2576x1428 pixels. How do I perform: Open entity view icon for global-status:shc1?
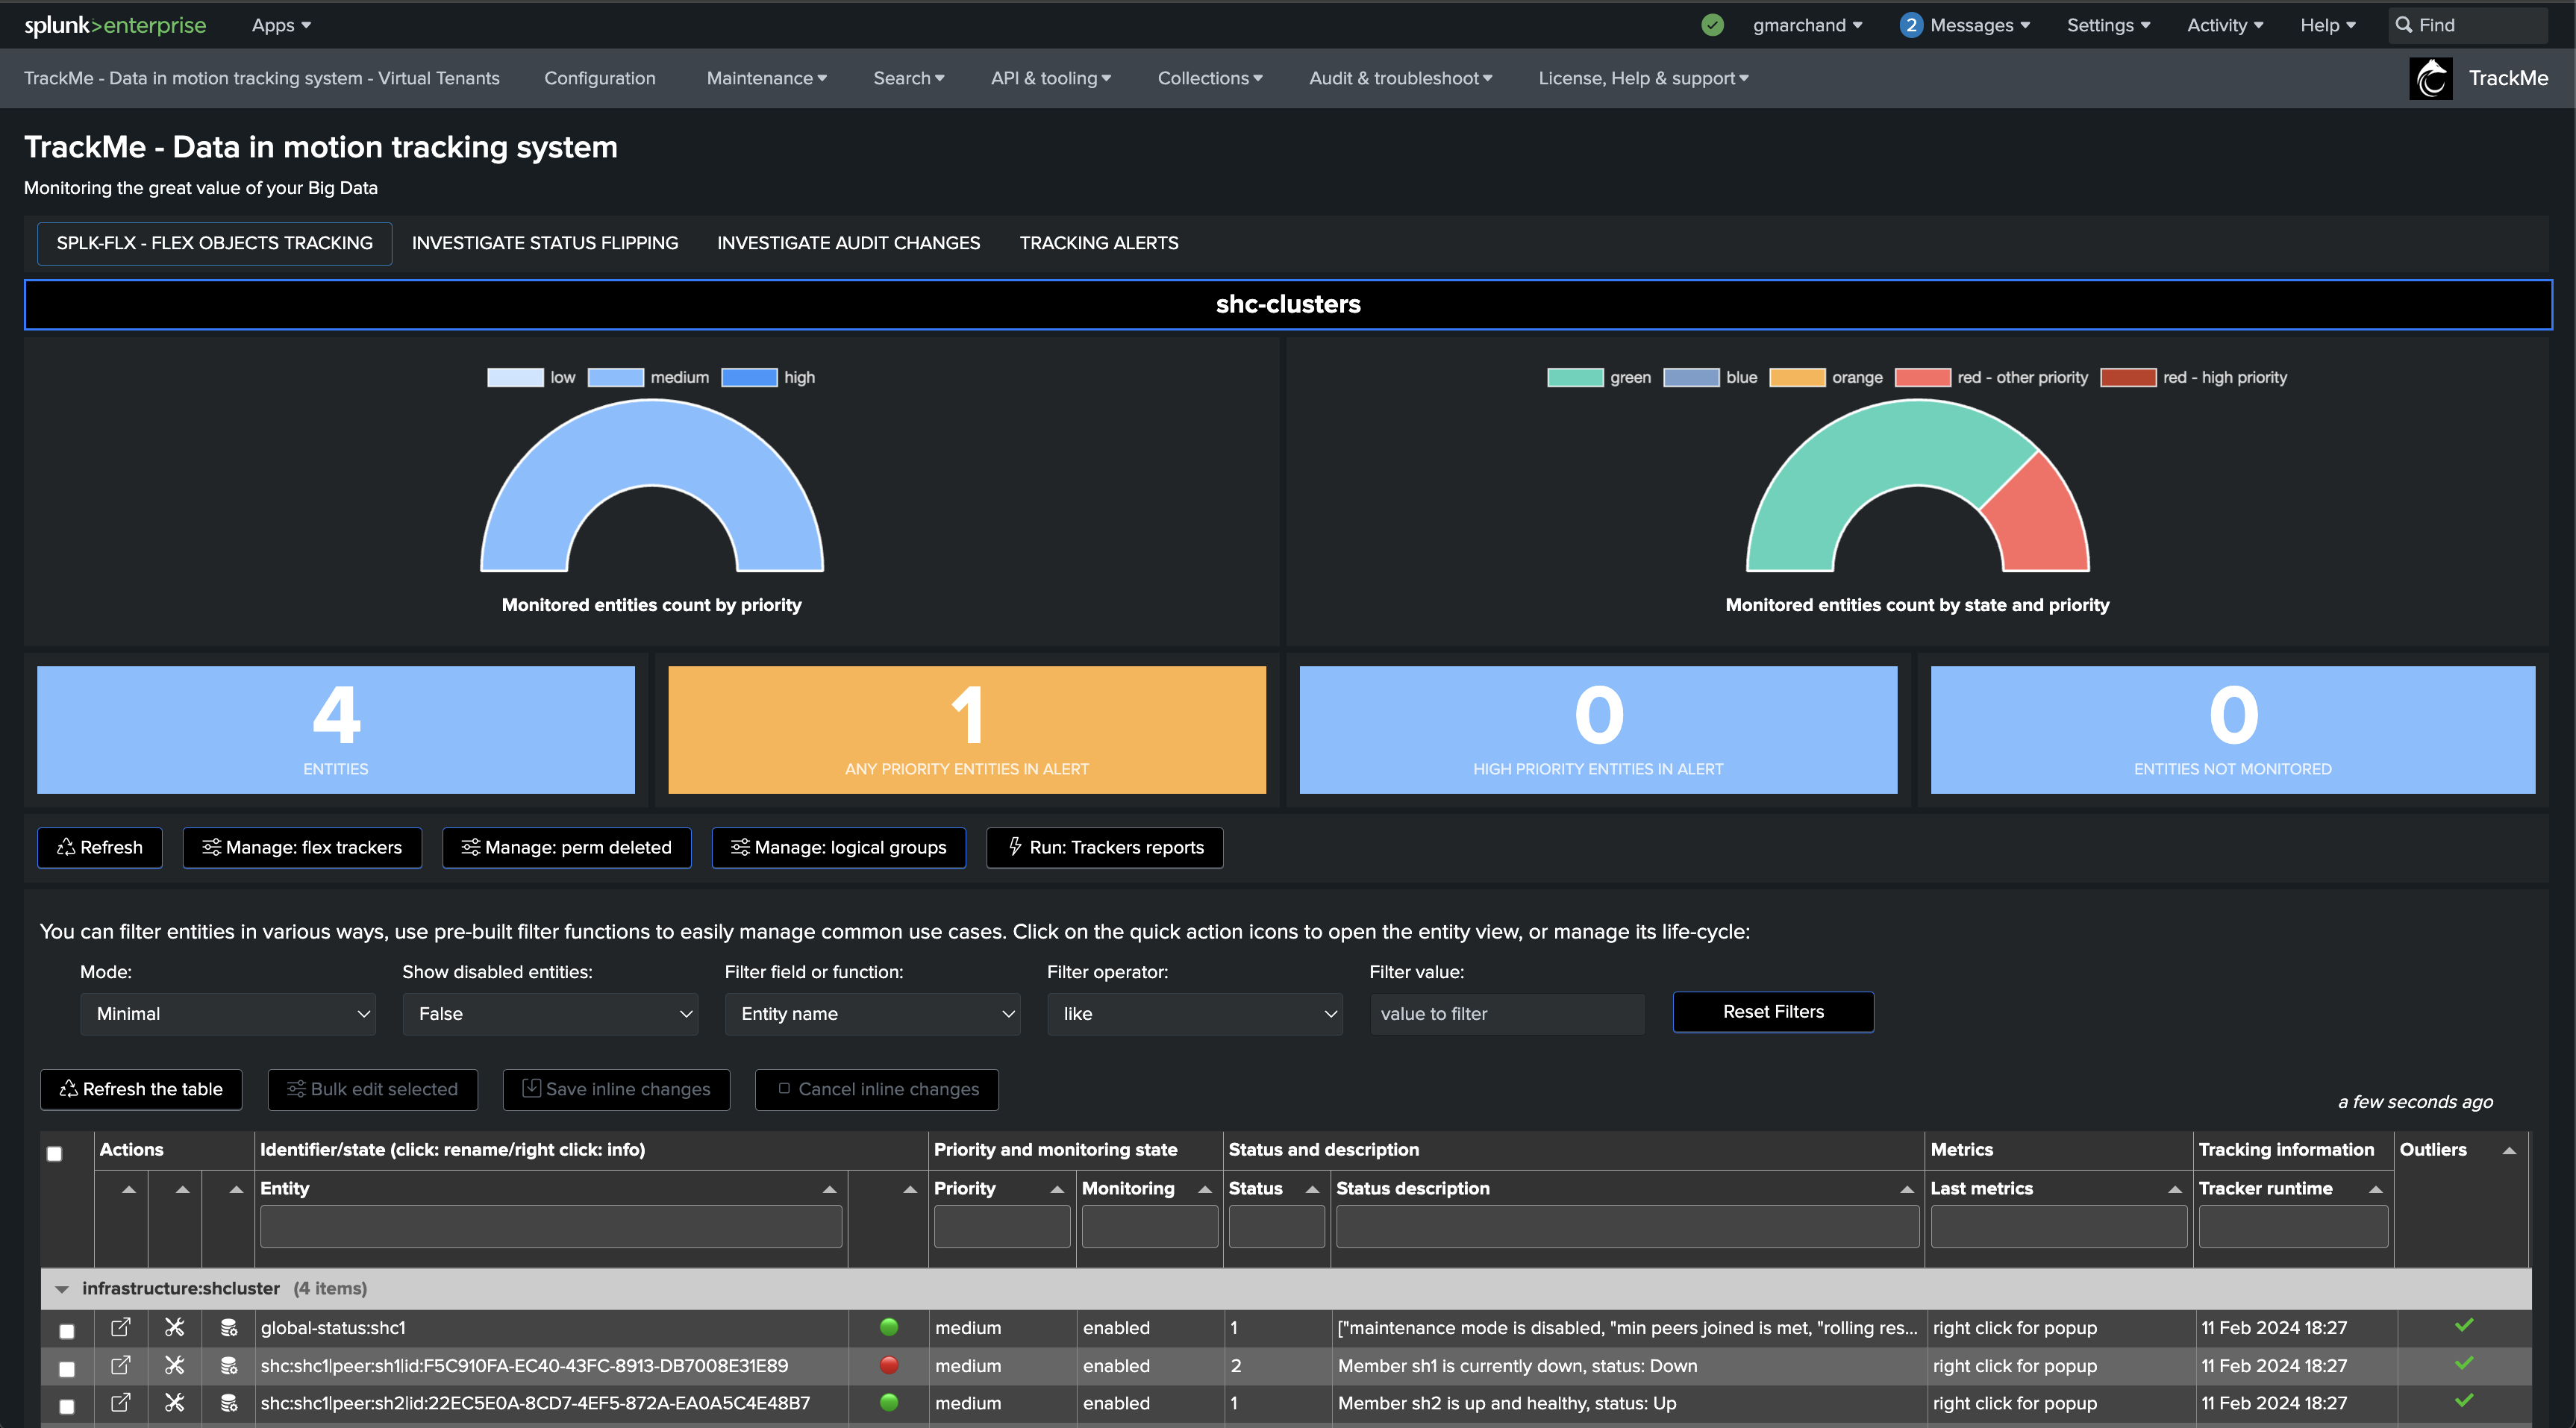click(120, 1327)
